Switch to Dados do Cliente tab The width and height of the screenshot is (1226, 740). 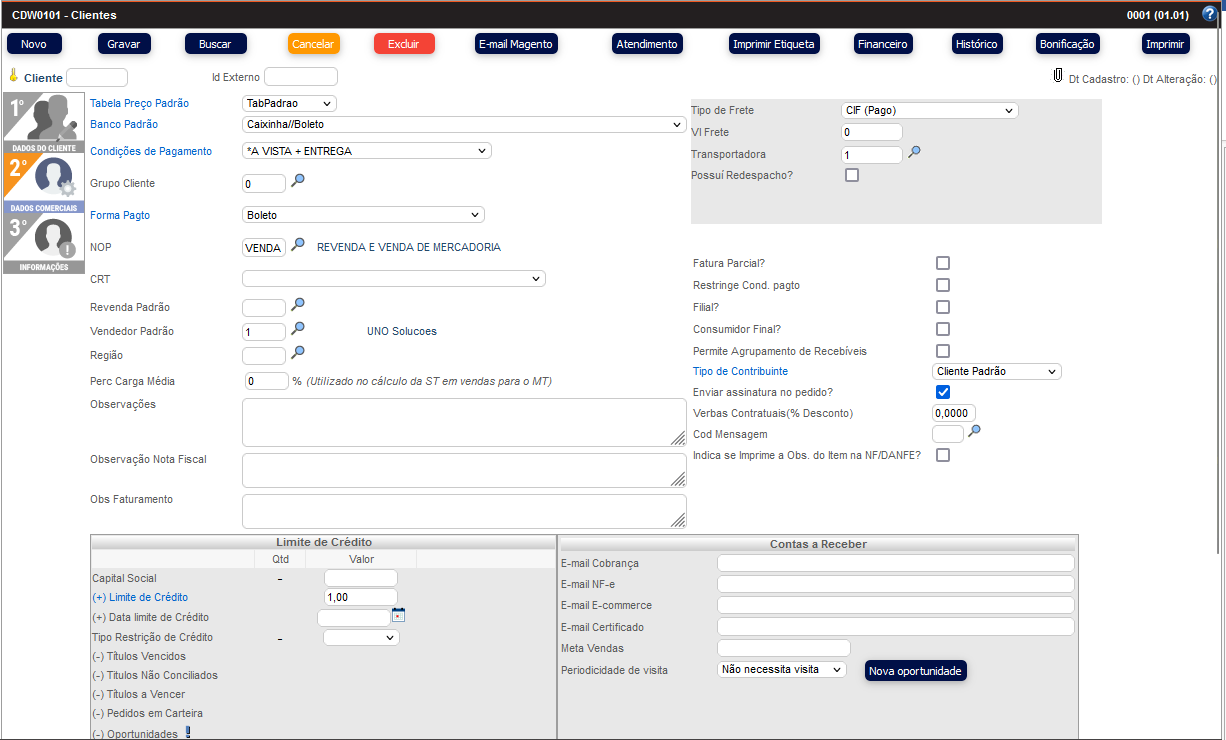coord(40,123)
